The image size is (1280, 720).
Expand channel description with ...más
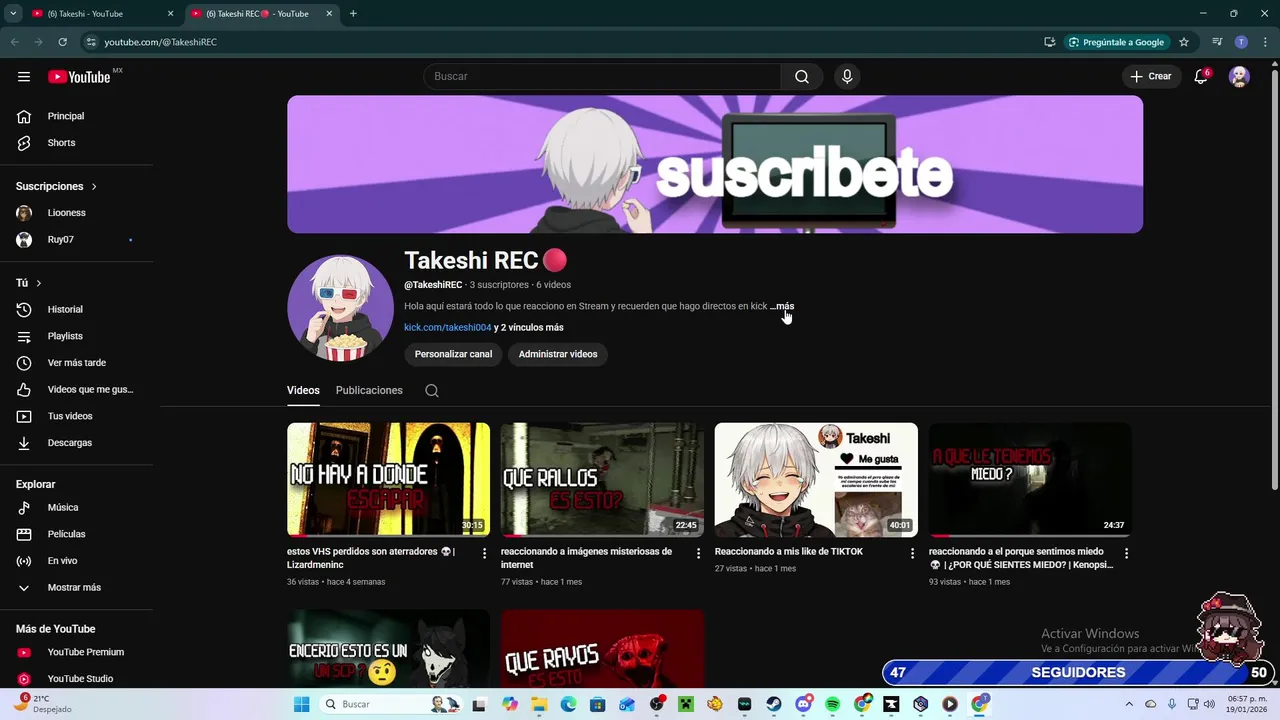(782, 306)
